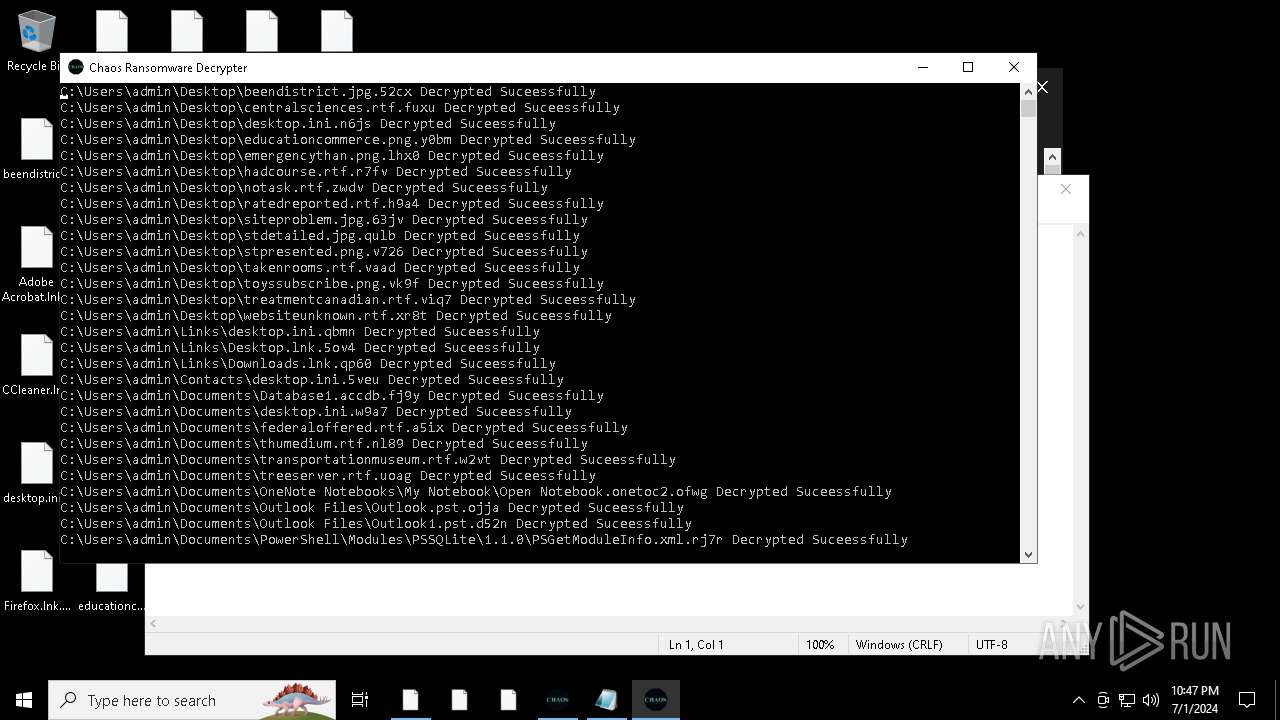
Task: Open the network tray icon
Action: tap(1127, 700)
